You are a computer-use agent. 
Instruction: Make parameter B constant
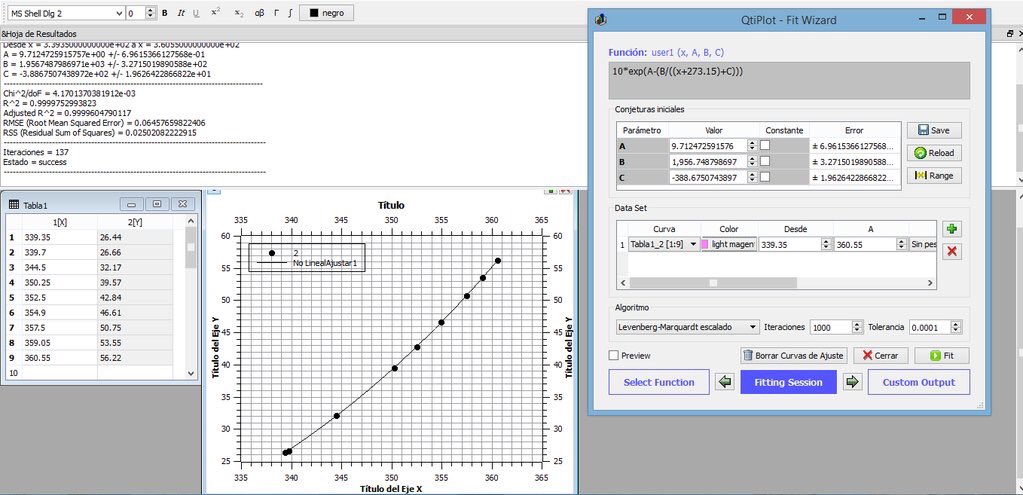pos(765,160)
